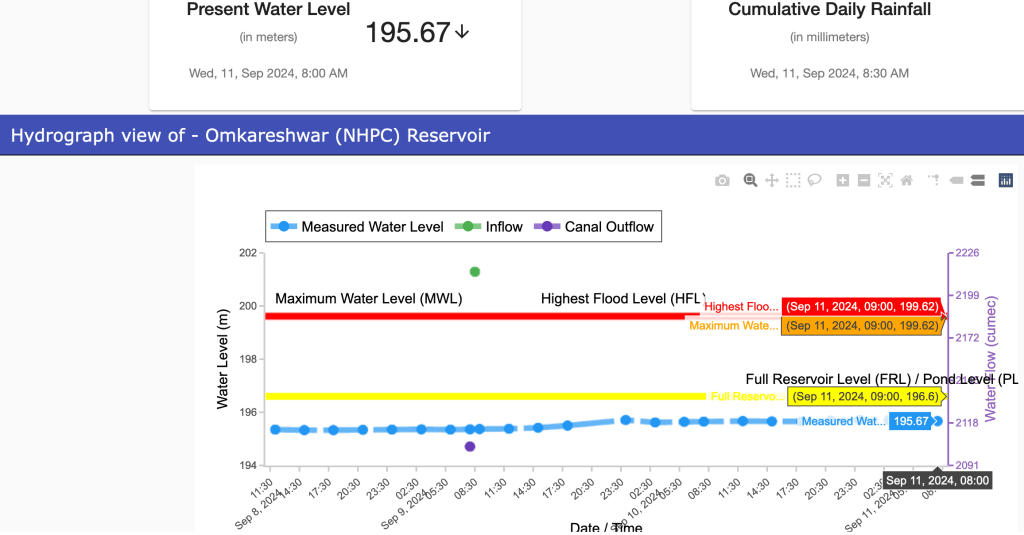Select the Zoom tool in chart toolbar
Image resolution: width=1024 pixels, height=535 pixels.
pyautogui.click(x=750, y=181)
